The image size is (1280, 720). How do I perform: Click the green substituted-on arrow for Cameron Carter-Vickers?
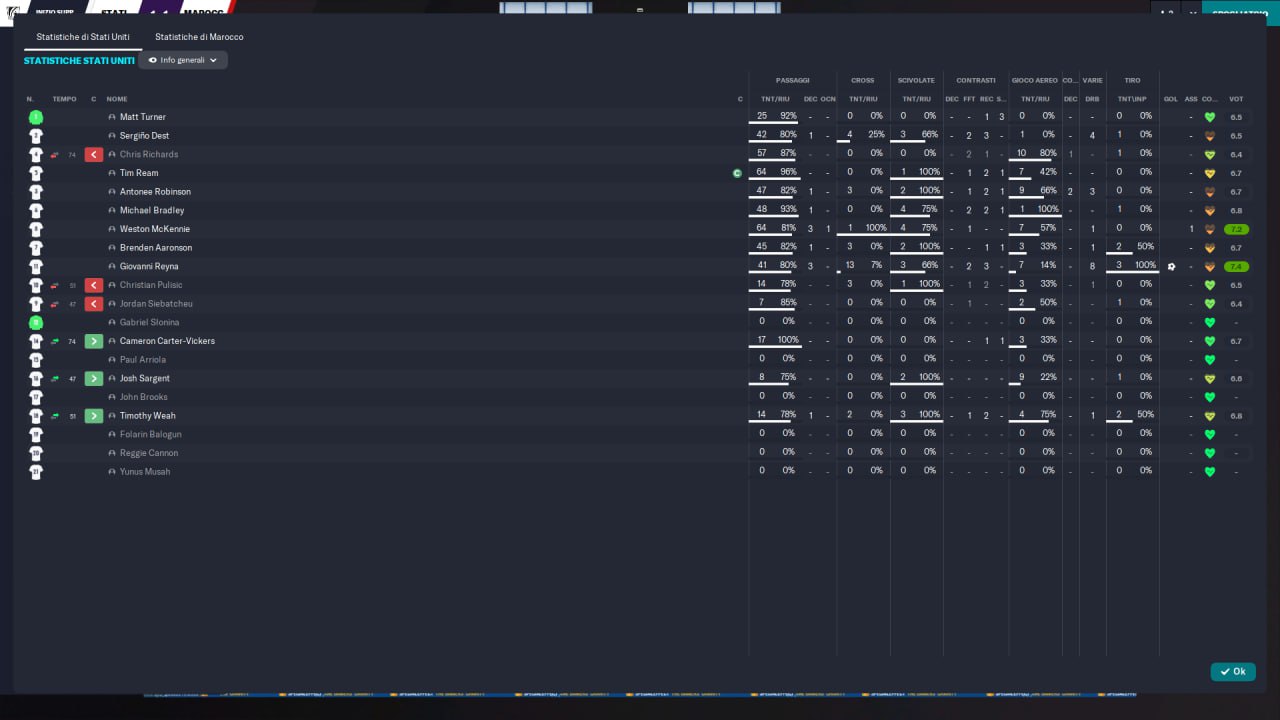pos(94,341)
